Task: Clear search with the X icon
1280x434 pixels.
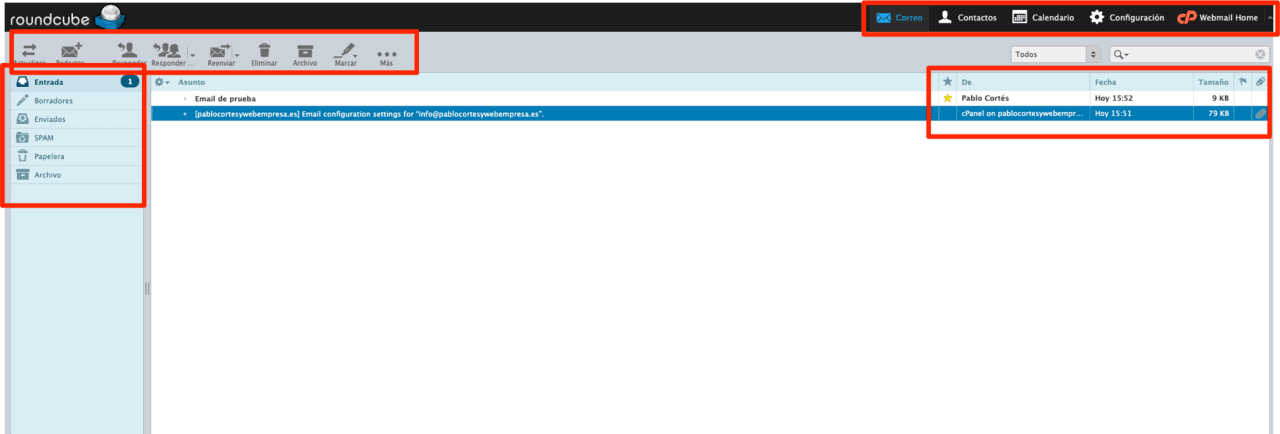Action: click(x=1260, y=54)
